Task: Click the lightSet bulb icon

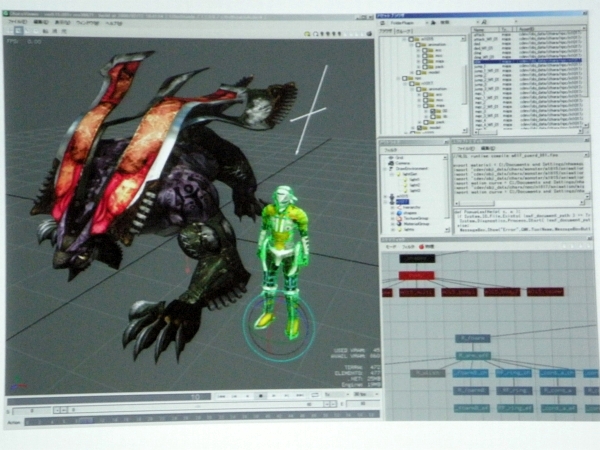Action: [x=398, y=174]
